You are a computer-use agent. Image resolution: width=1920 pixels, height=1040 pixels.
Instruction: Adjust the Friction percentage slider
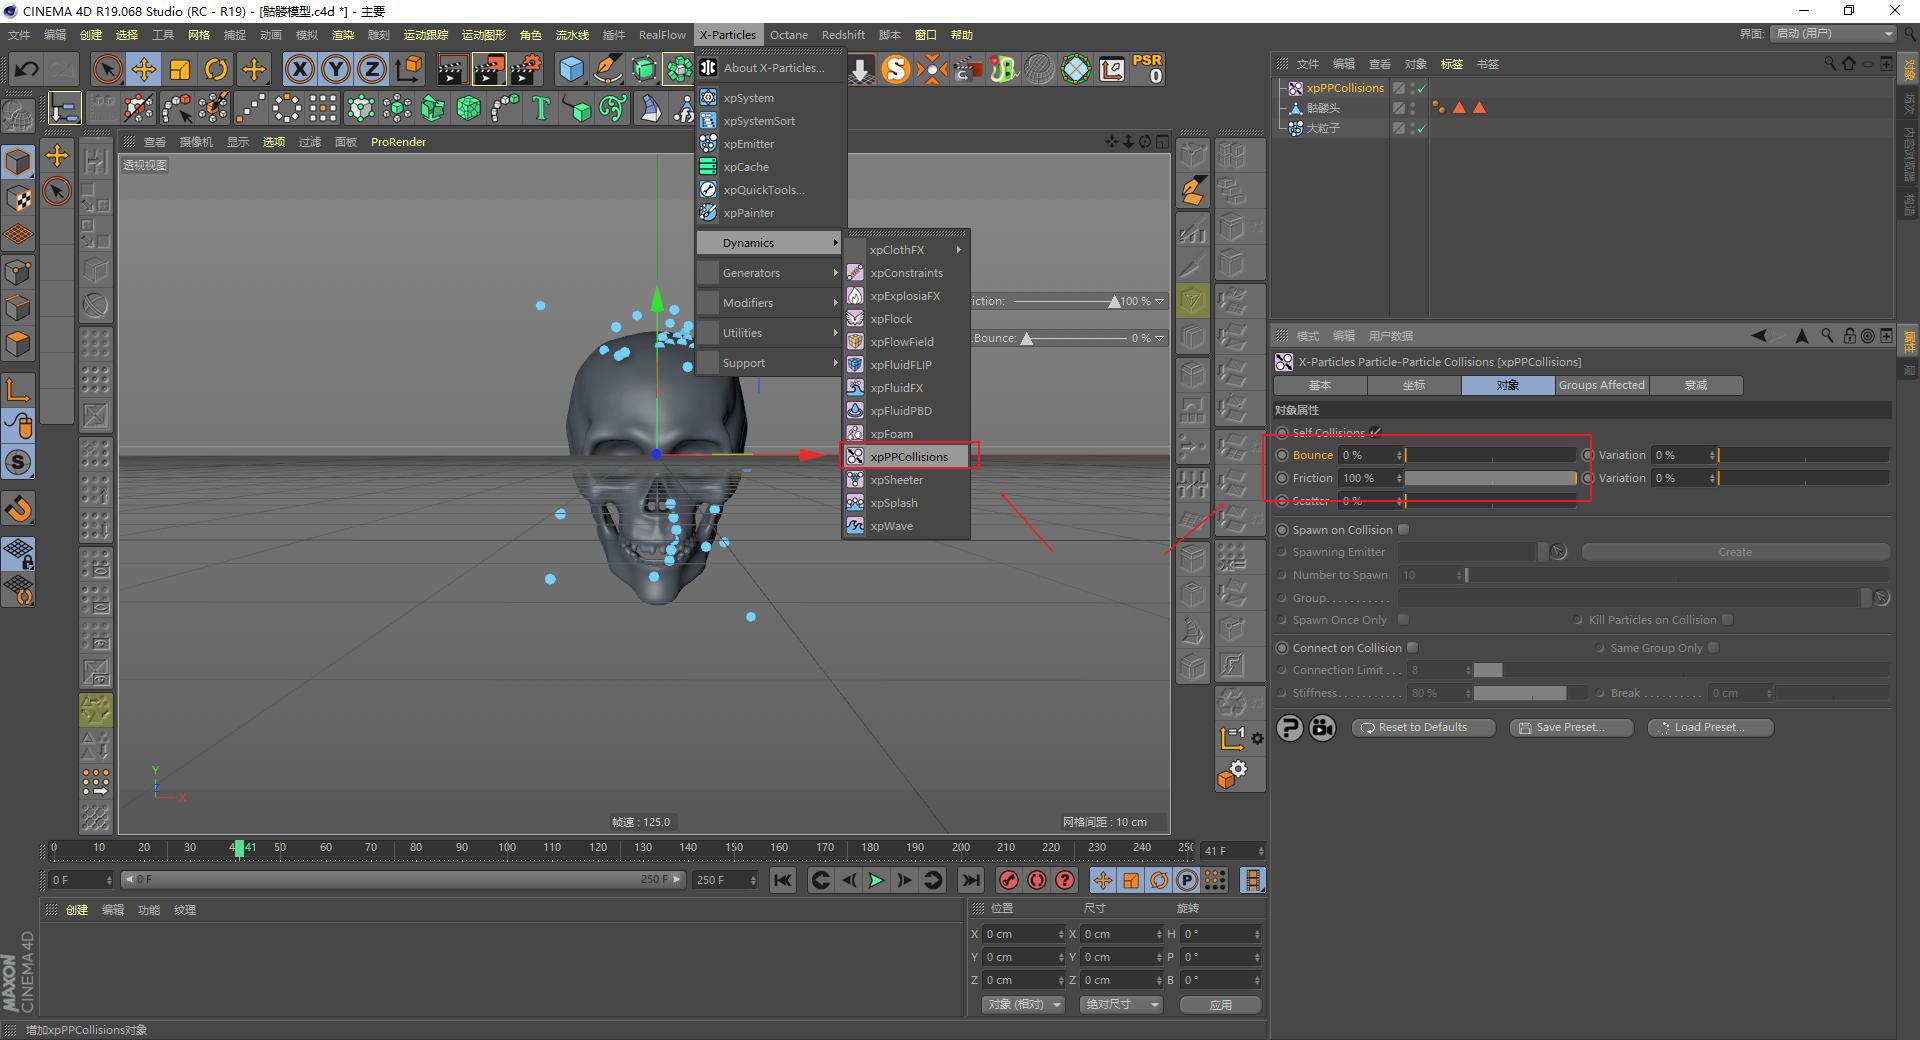tap(1489, 478)
